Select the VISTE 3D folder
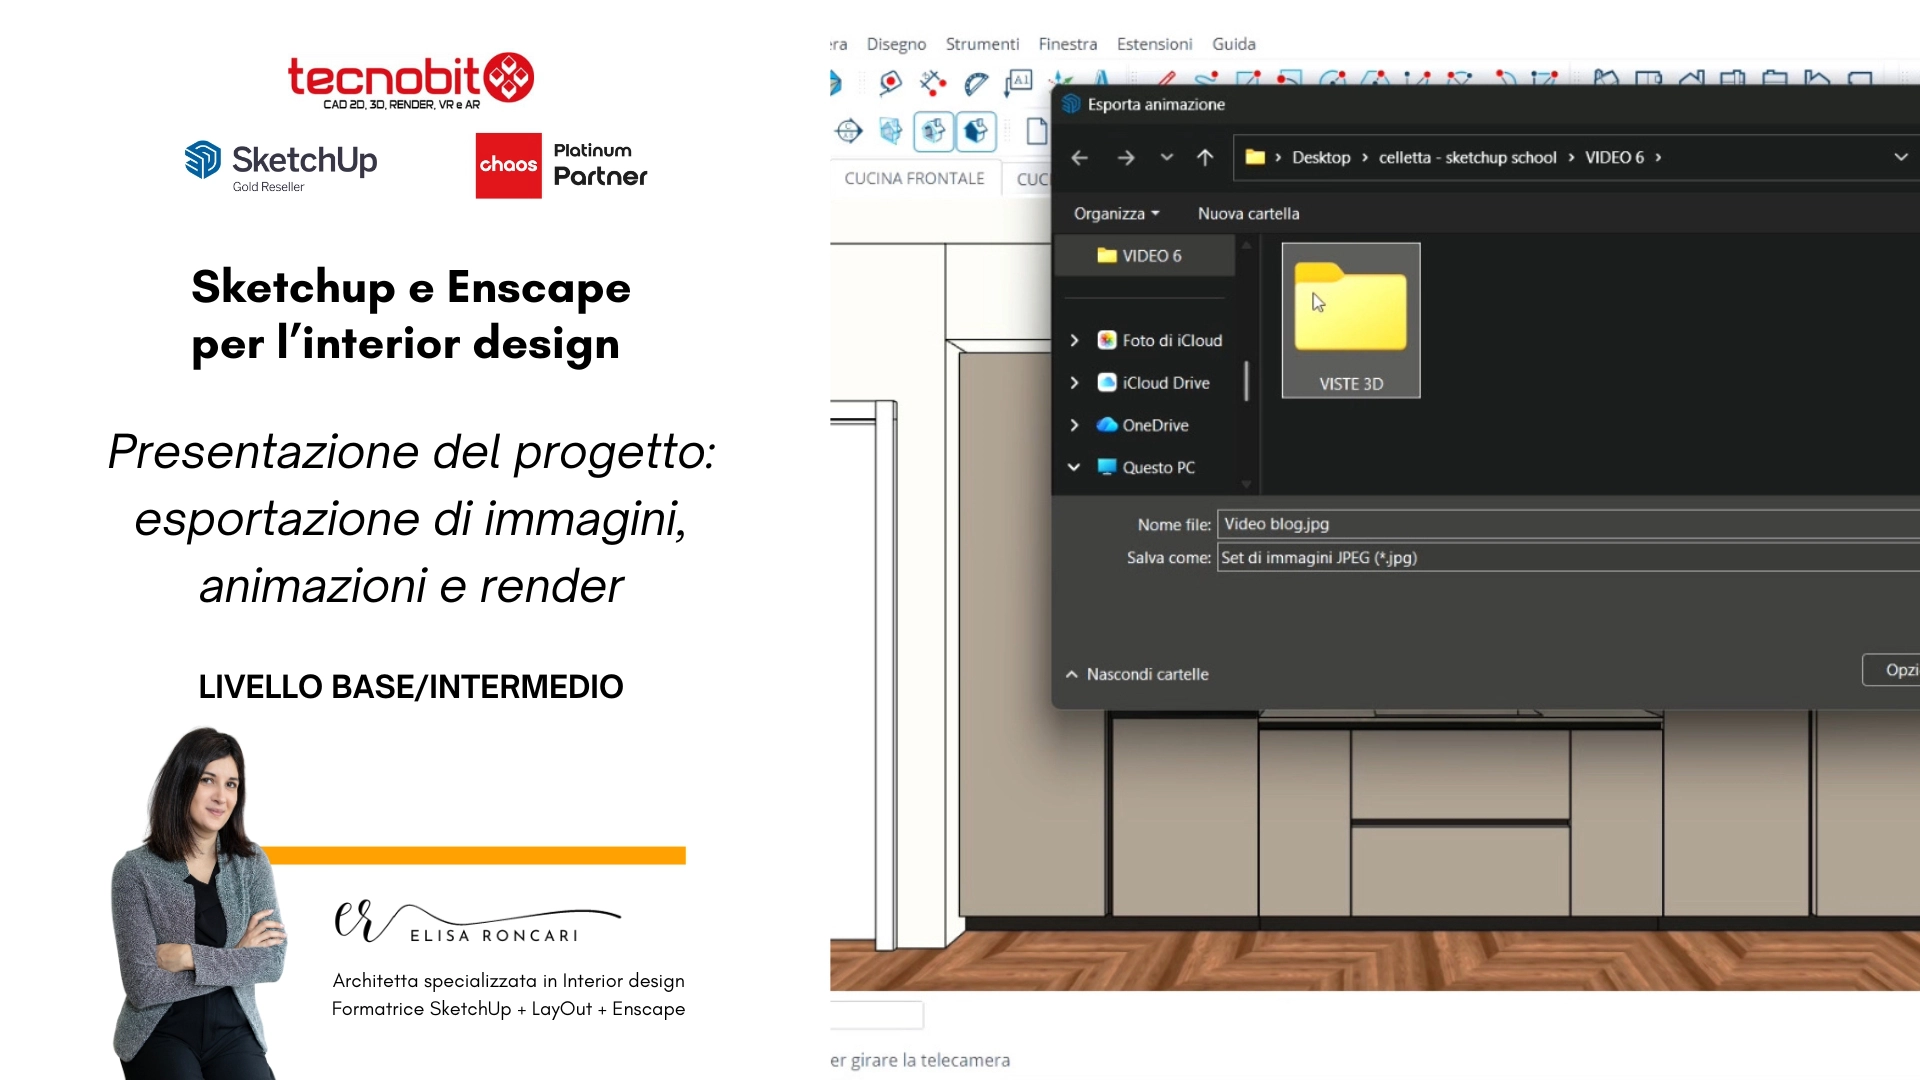 (x=1350, y=320)
